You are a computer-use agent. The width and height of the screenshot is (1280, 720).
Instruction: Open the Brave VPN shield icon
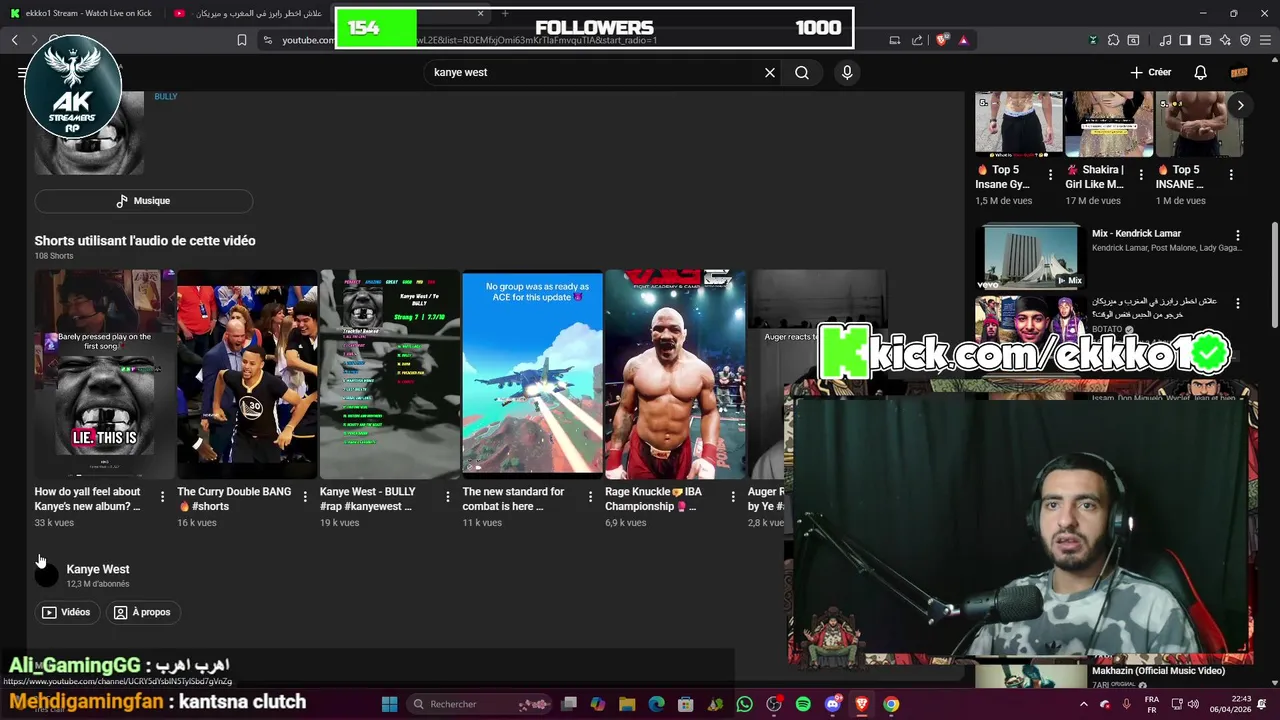coord(1245,40)
